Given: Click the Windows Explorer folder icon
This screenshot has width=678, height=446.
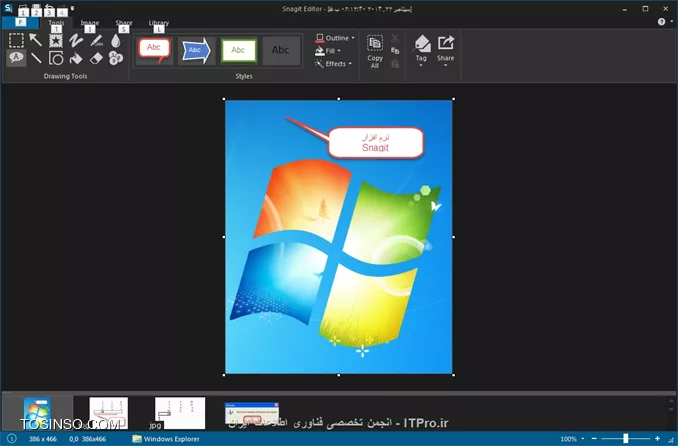Looking at the screenshot, I should click(x=137, y=439).
